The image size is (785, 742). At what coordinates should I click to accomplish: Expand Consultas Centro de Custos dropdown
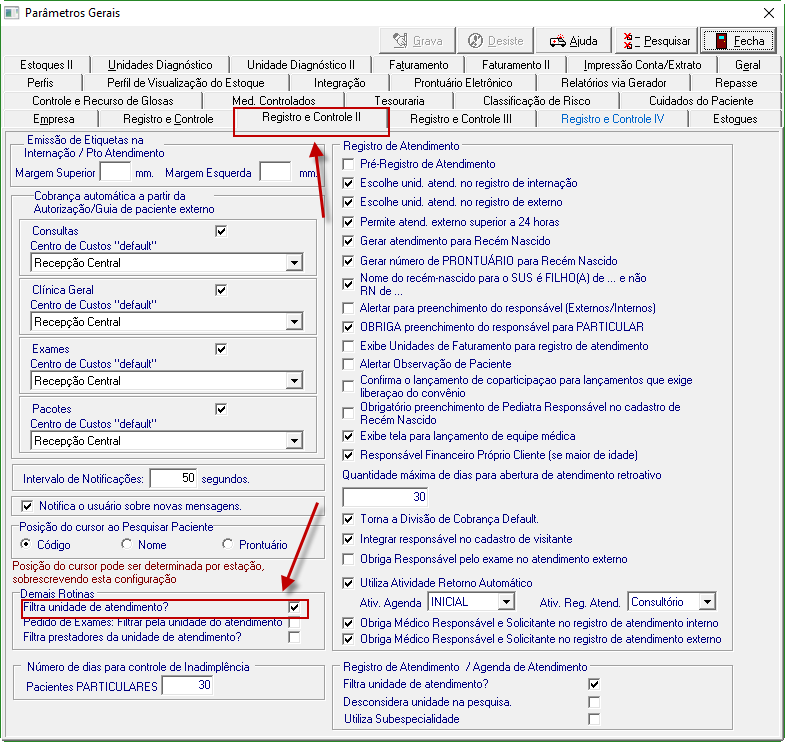coord(294,263)
